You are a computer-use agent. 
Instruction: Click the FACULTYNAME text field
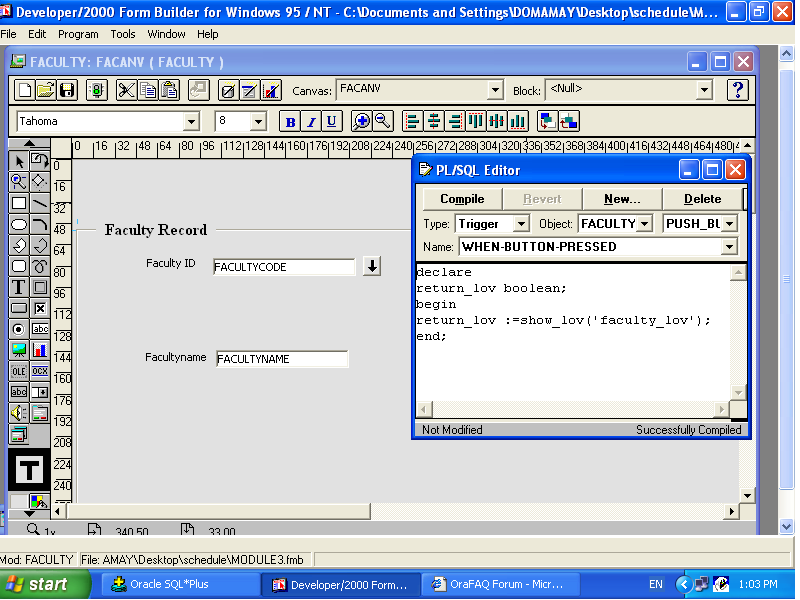282,359
